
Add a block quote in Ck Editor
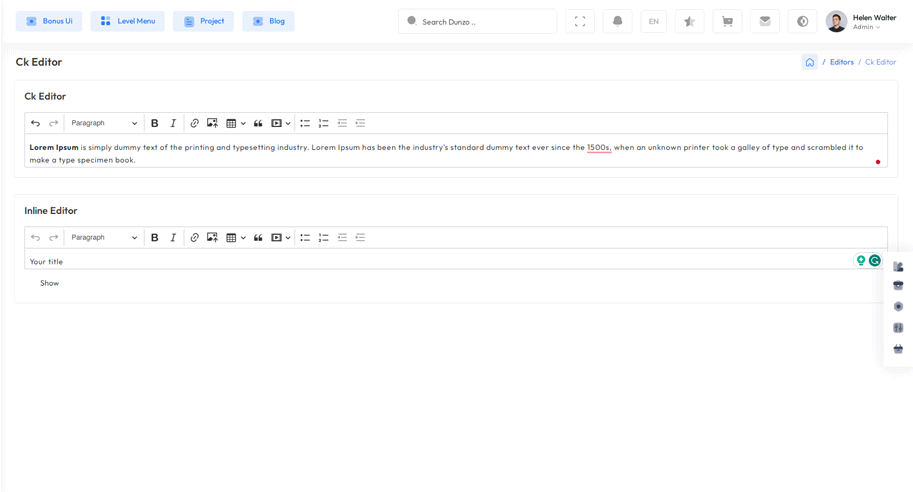[x=258, y=123]
